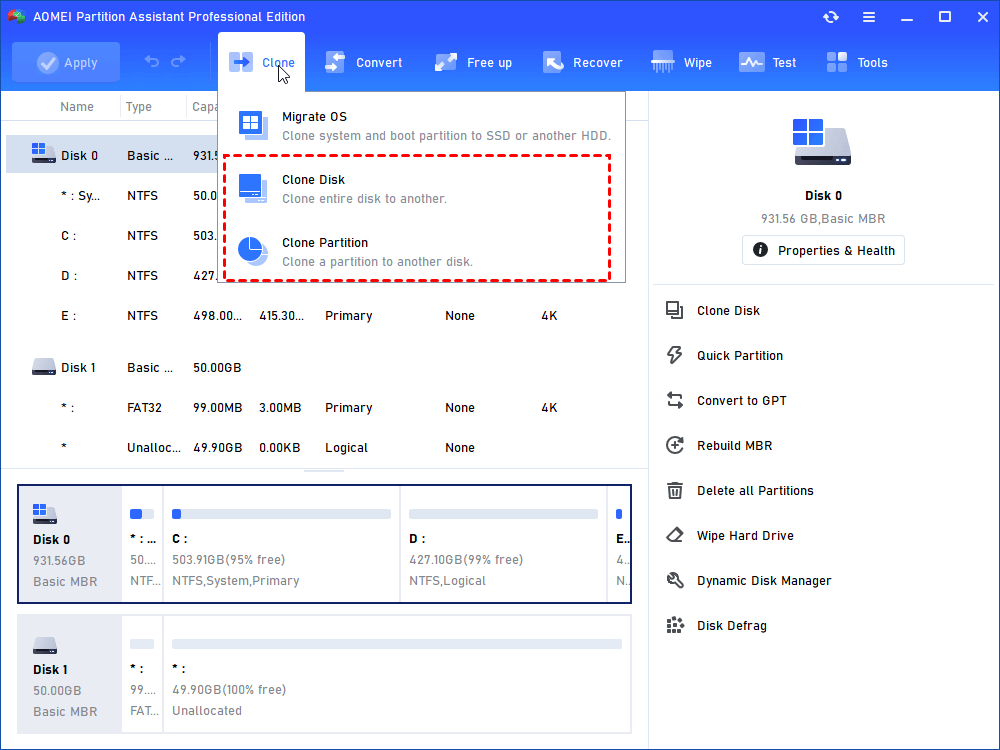The width and height of the screenshot is (1000, 750).
Task: Open Dynamic Disk Manager
Action: pos(763,580)
